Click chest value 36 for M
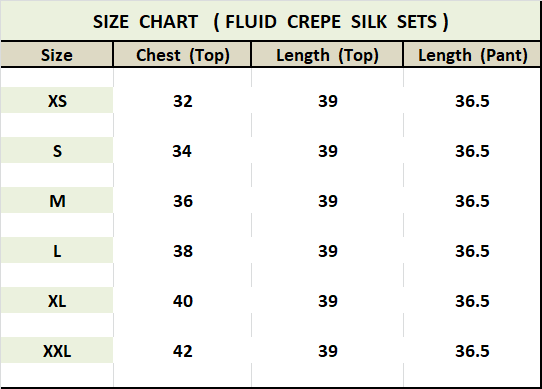Viewport: 542px width, 389px height. pos(183,201)
